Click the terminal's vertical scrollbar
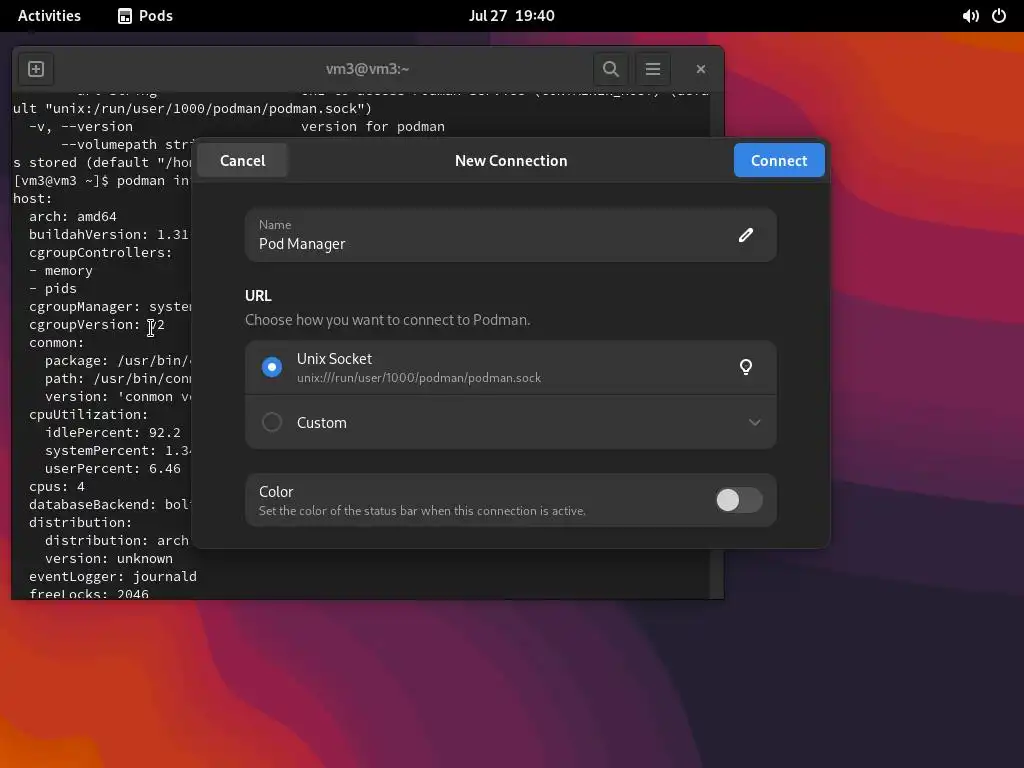The height and width of the screenshot is (768, 1024). [717, 345]
